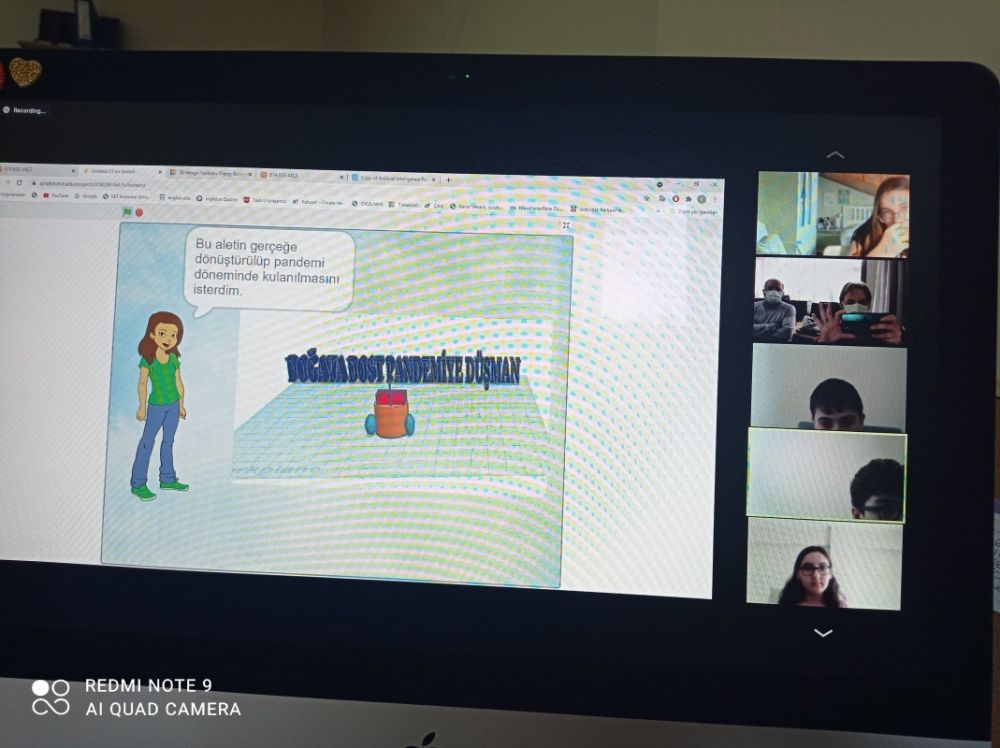Open the Opera-style red extension icon
The height and width of the screenshot is (748, 1000).
pyautogui.click(x=676, y=198)
